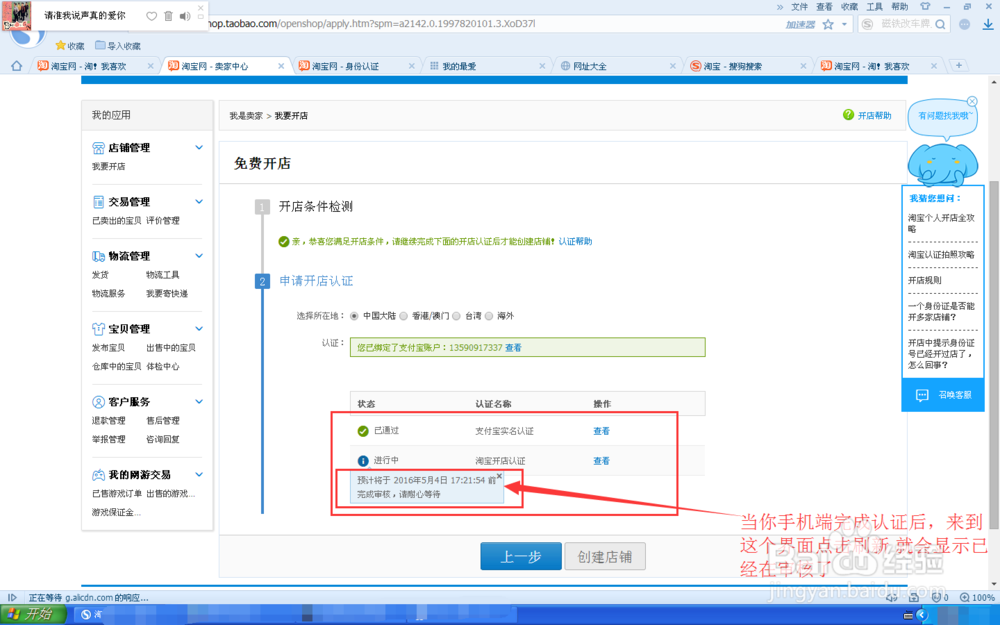Open 认证帮助 link
1000x625 pixels.
[575, 241]
